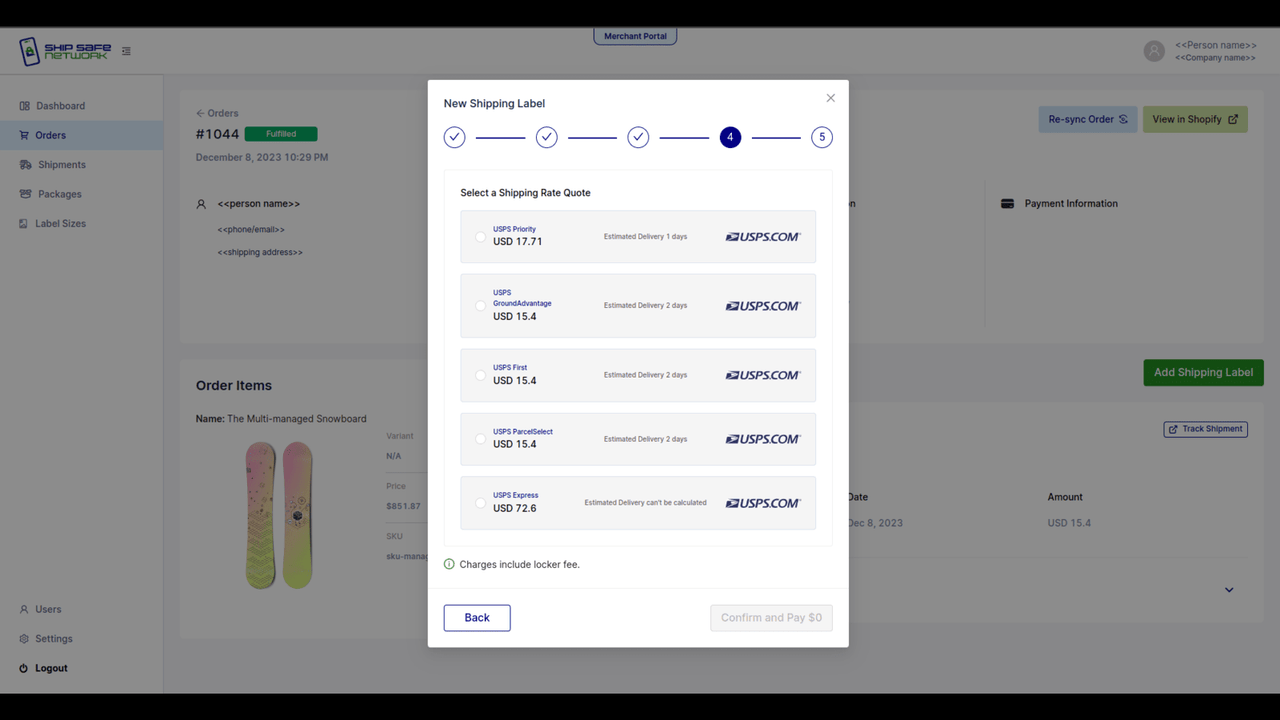Click the USPS.COM logo in USPS Express row
This screenshot has width=1280, height=720.
click(x=763, y=503)
